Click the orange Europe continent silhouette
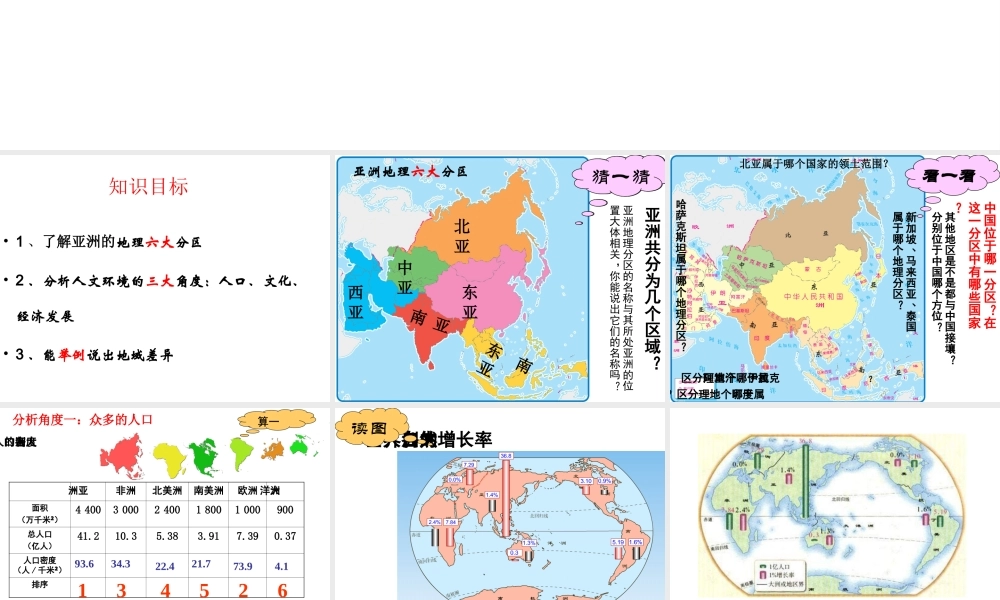This screenshot has height=600, width=1000. [273, 450]
